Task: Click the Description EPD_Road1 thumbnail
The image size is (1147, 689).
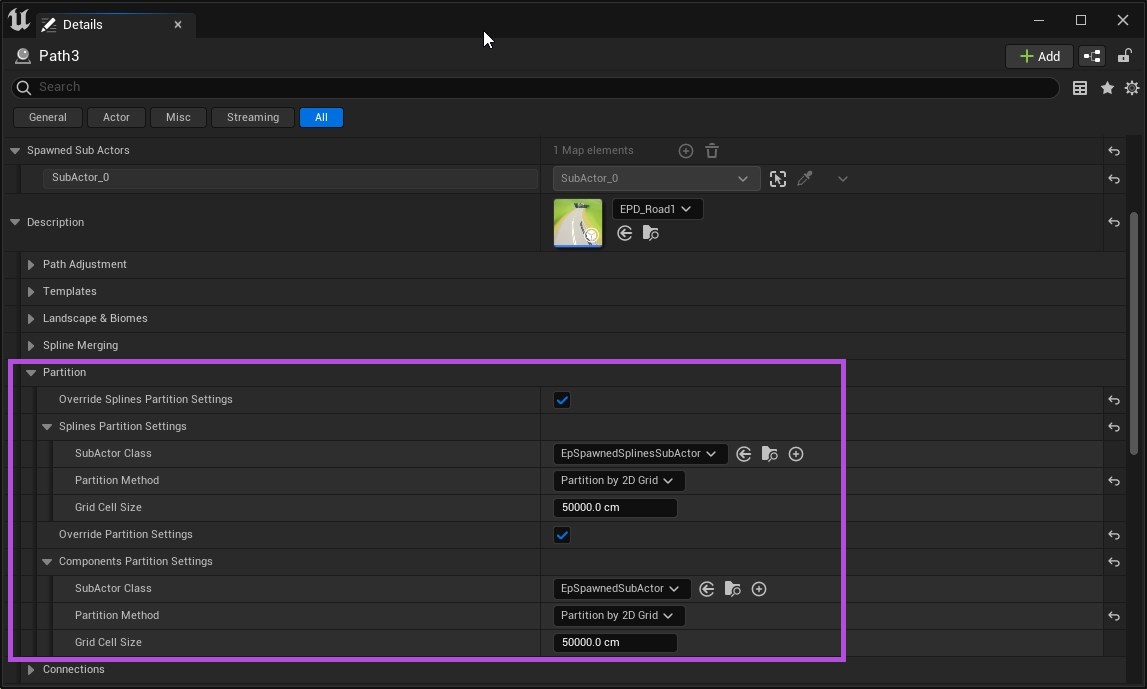Action: tap(578, 222)
